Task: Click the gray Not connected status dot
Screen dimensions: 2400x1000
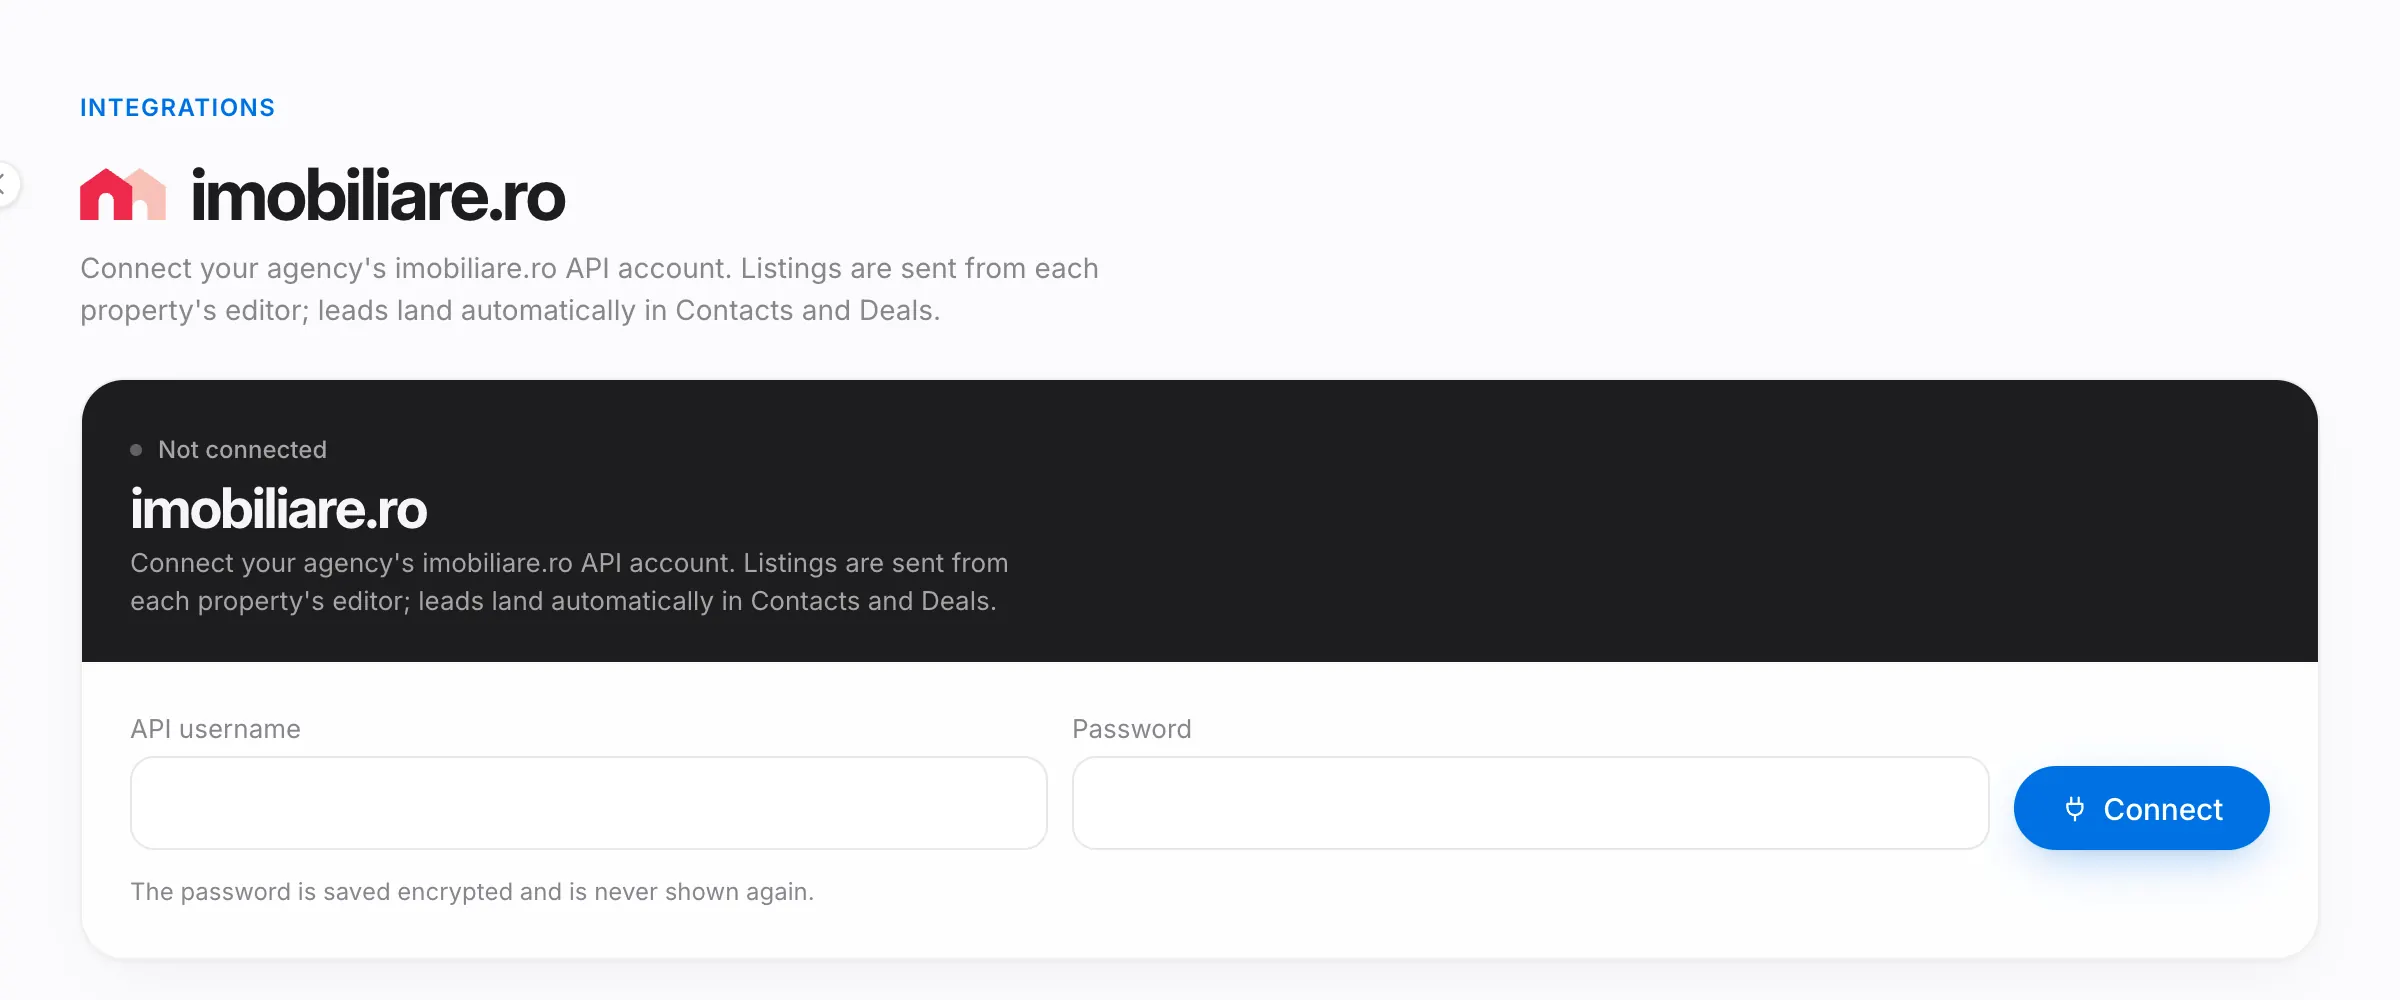Action: [136, 450]
